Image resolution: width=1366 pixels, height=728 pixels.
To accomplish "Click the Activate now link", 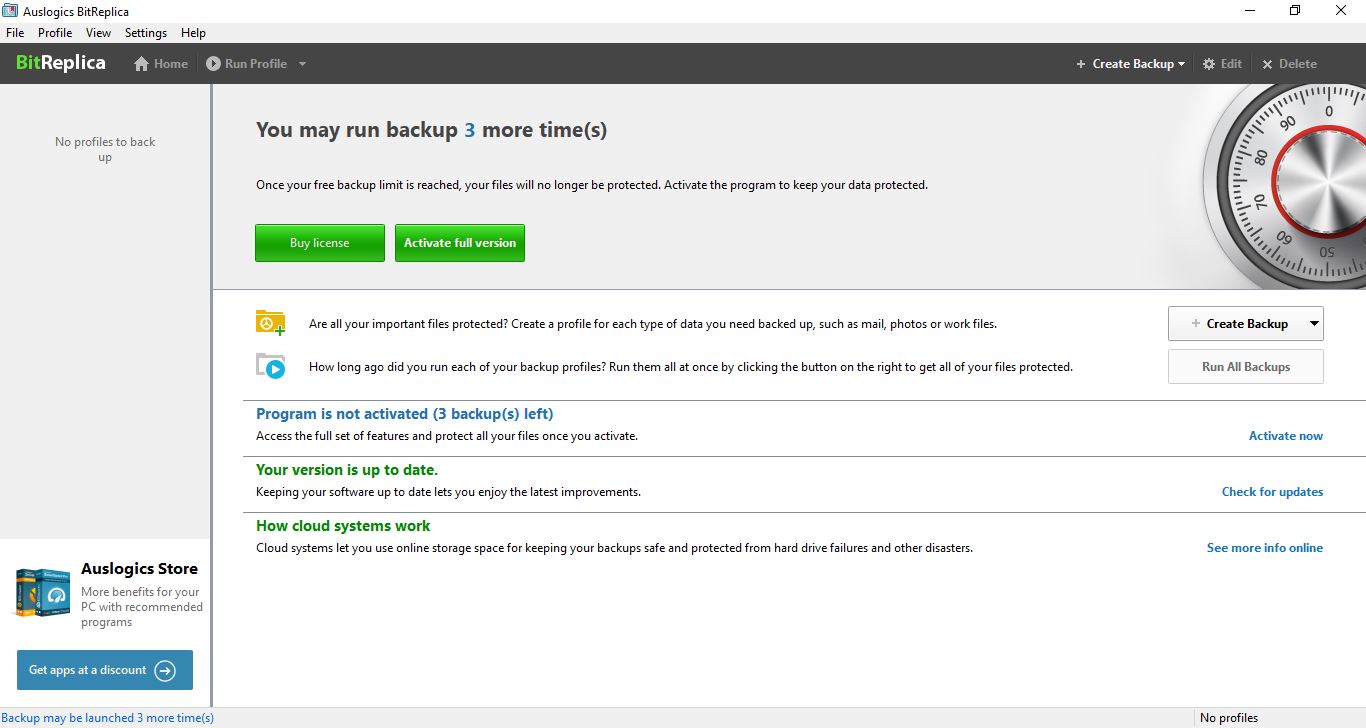I will click(x=1286, y=436).
